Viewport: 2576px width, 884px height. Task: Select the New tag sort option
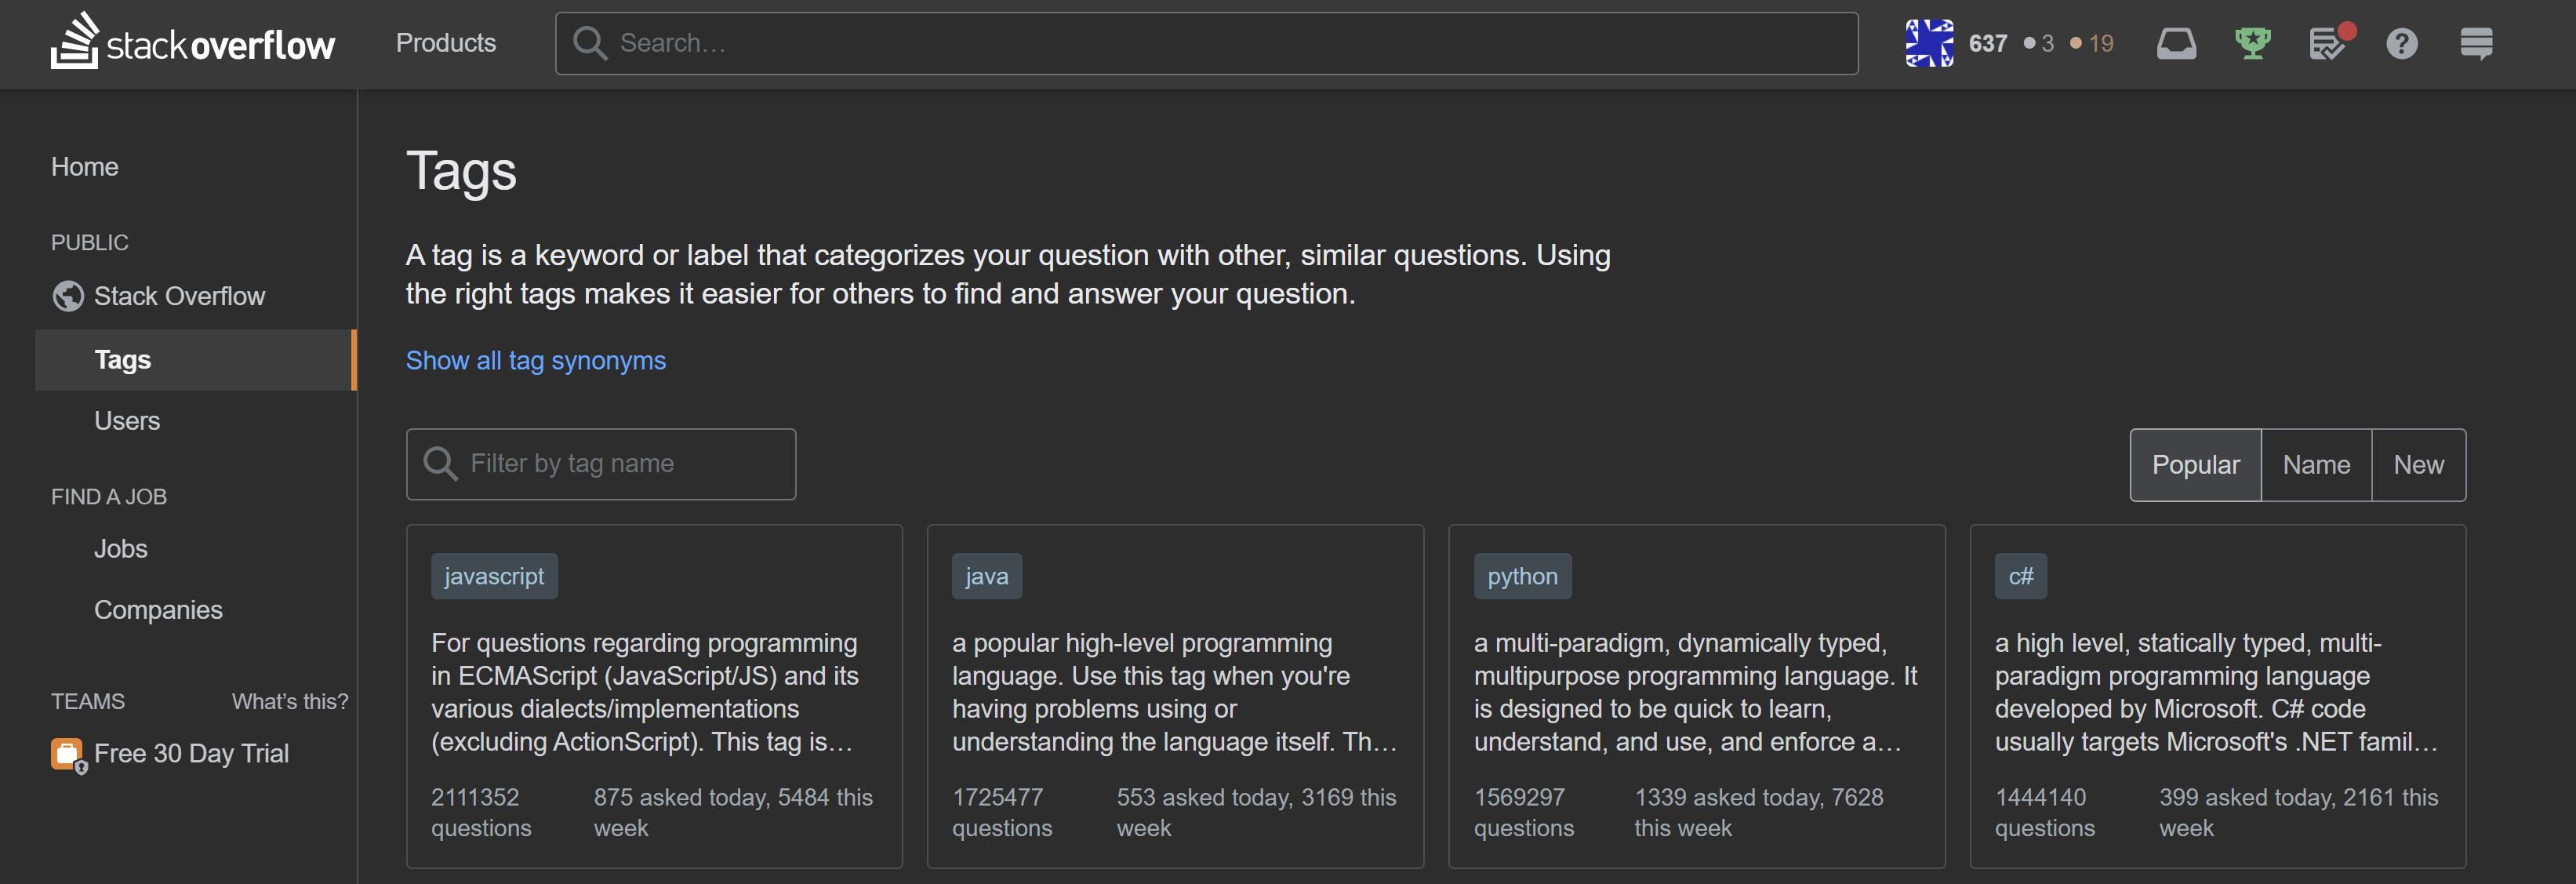tap(2418, 464)
